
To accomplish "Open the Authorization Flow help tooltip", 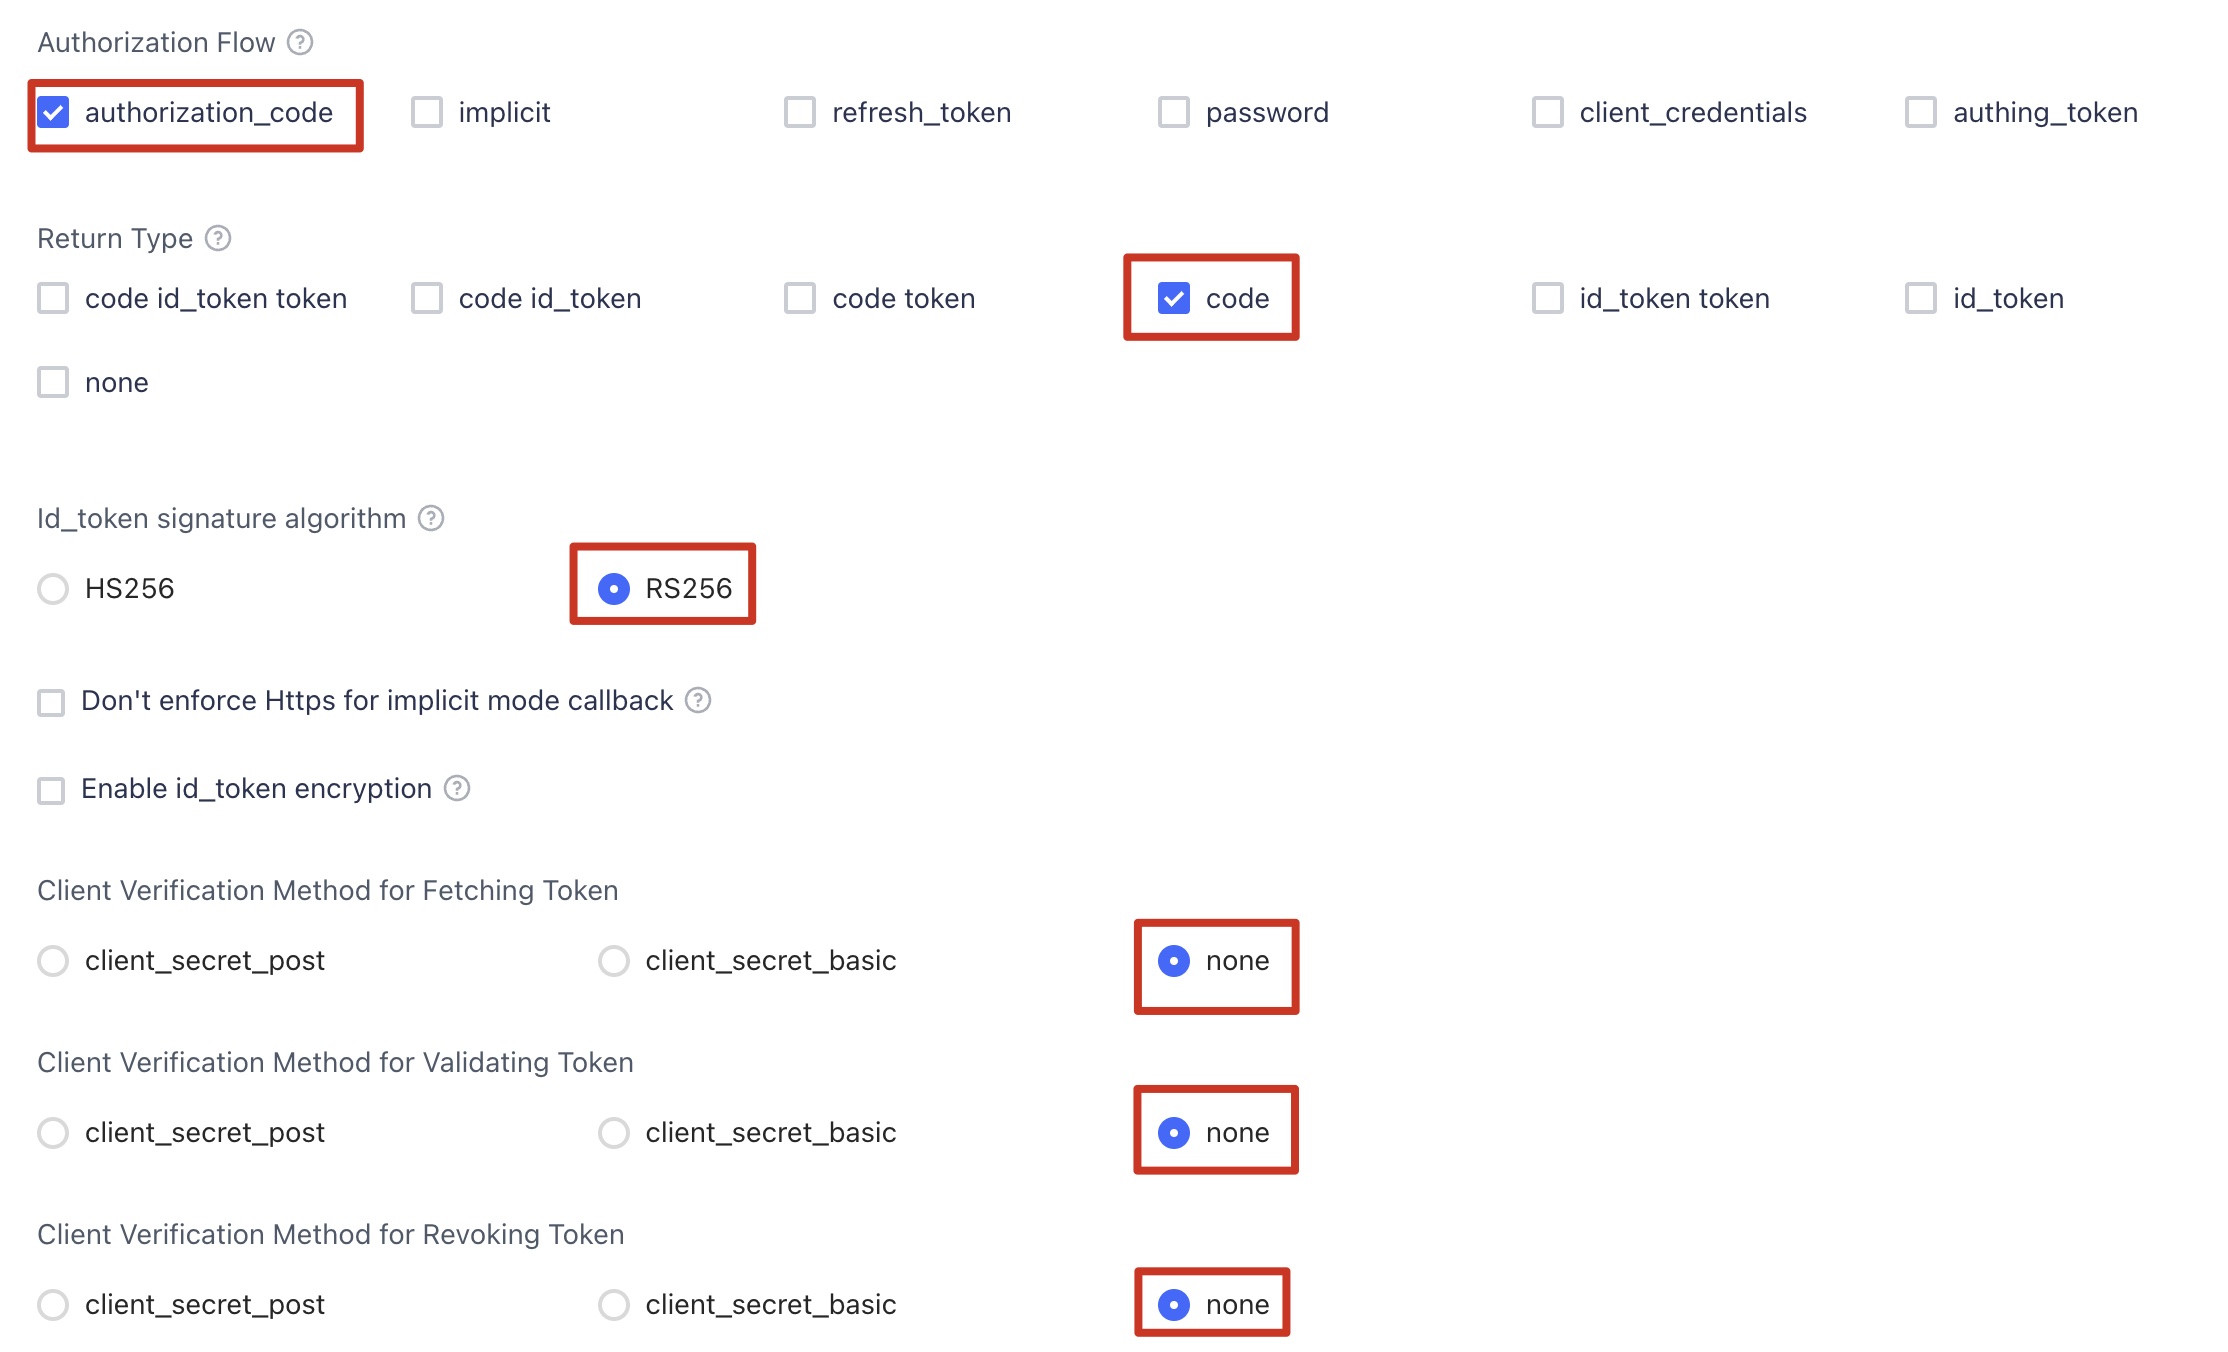I will 298,42.
